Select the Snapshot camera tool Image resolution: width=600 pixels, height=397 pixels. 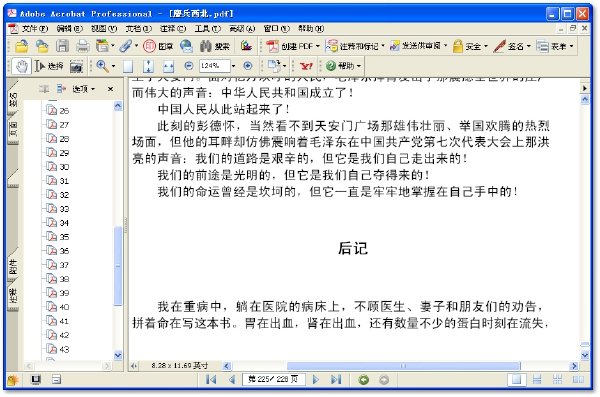pos(77,66)
